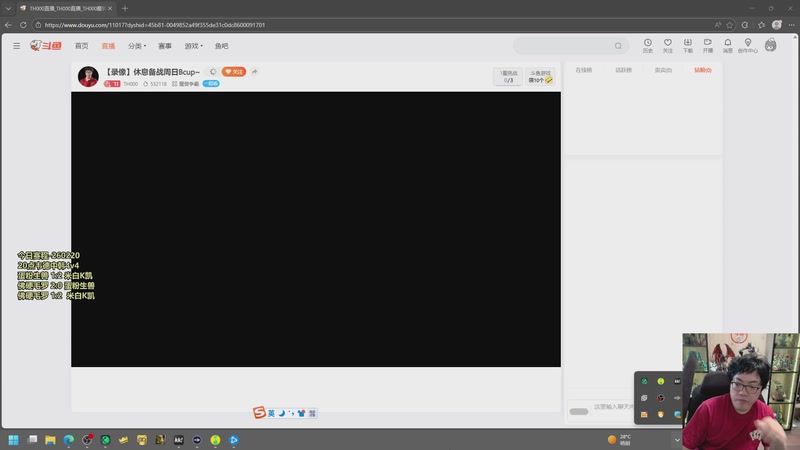Viewport: 800px width, 450px height.
Task: Open taskbar weather widget
Action: click(x=619, y=440)
